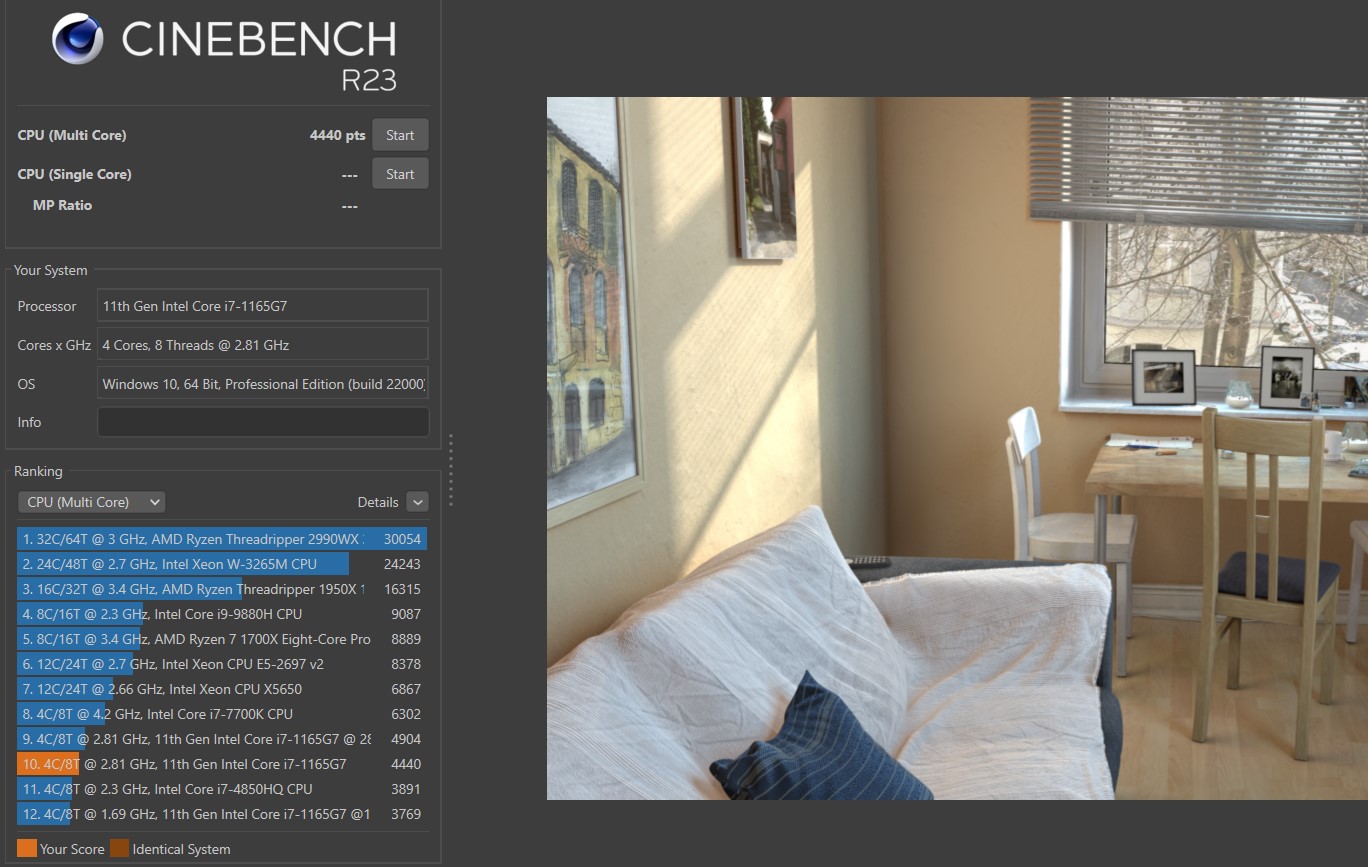Click the rendered room preview image
The image size is (1368, 867).
pos(956,448)
